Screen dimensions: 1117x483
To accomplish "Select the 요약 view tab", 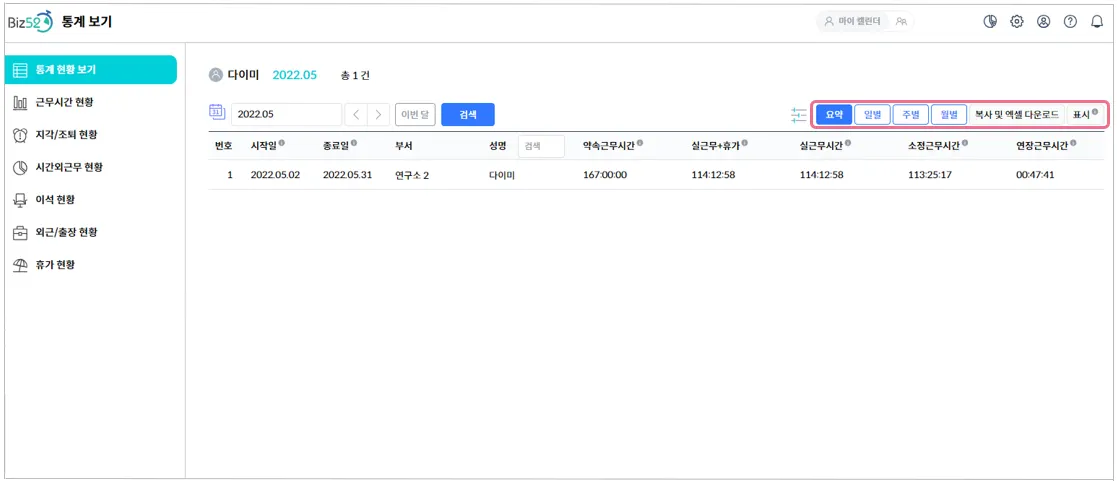I will tap(834, 115).
